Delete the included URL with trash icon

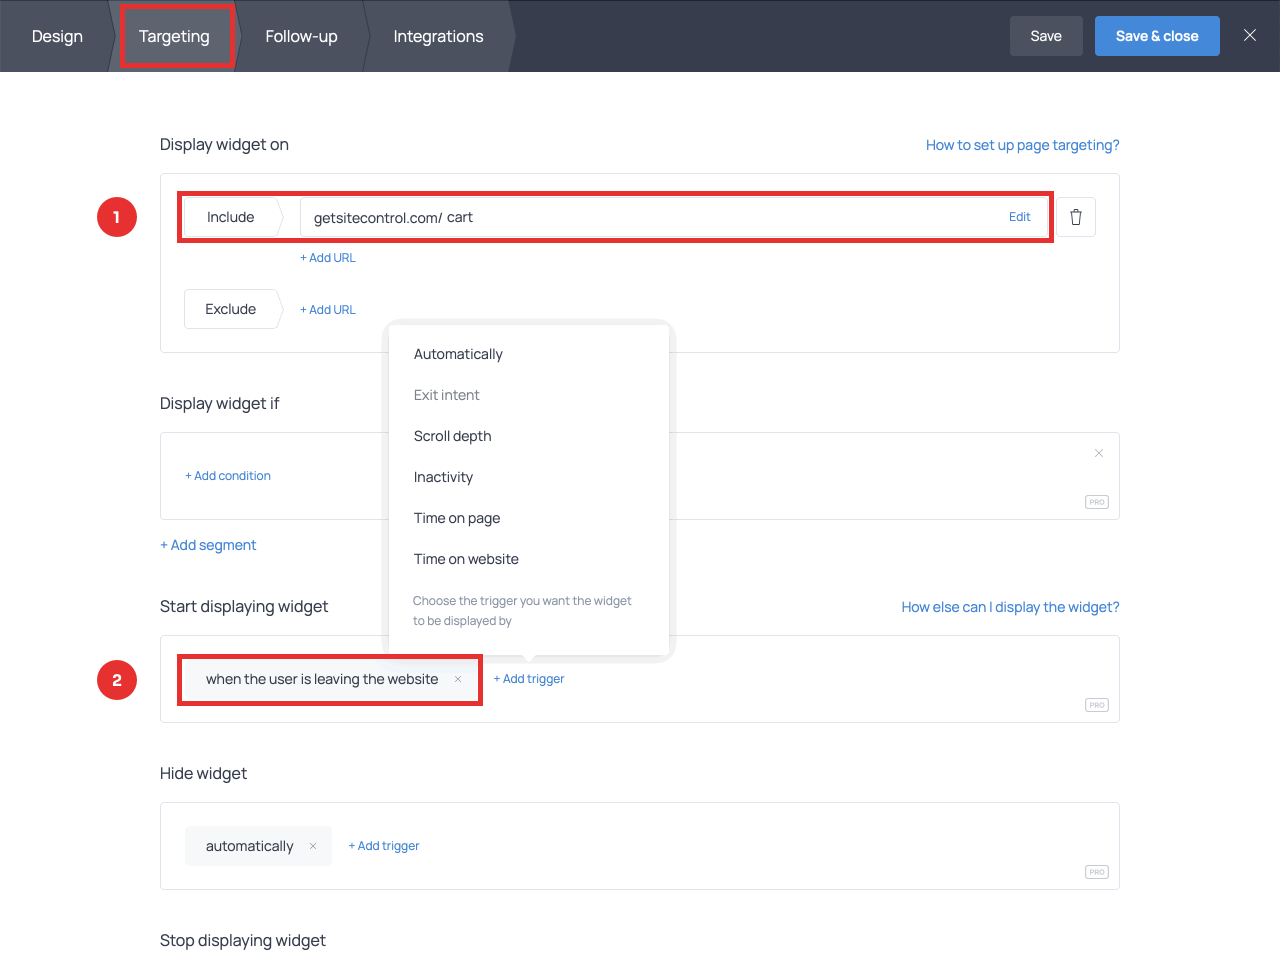pos(1076,217)
